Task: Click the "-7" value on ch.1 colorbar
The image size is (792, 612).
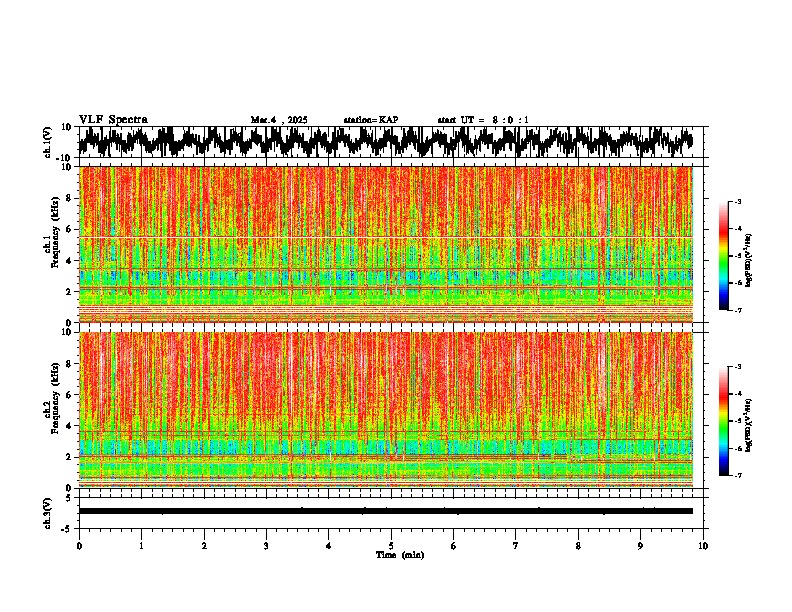Action: click(x=738, y=310)
